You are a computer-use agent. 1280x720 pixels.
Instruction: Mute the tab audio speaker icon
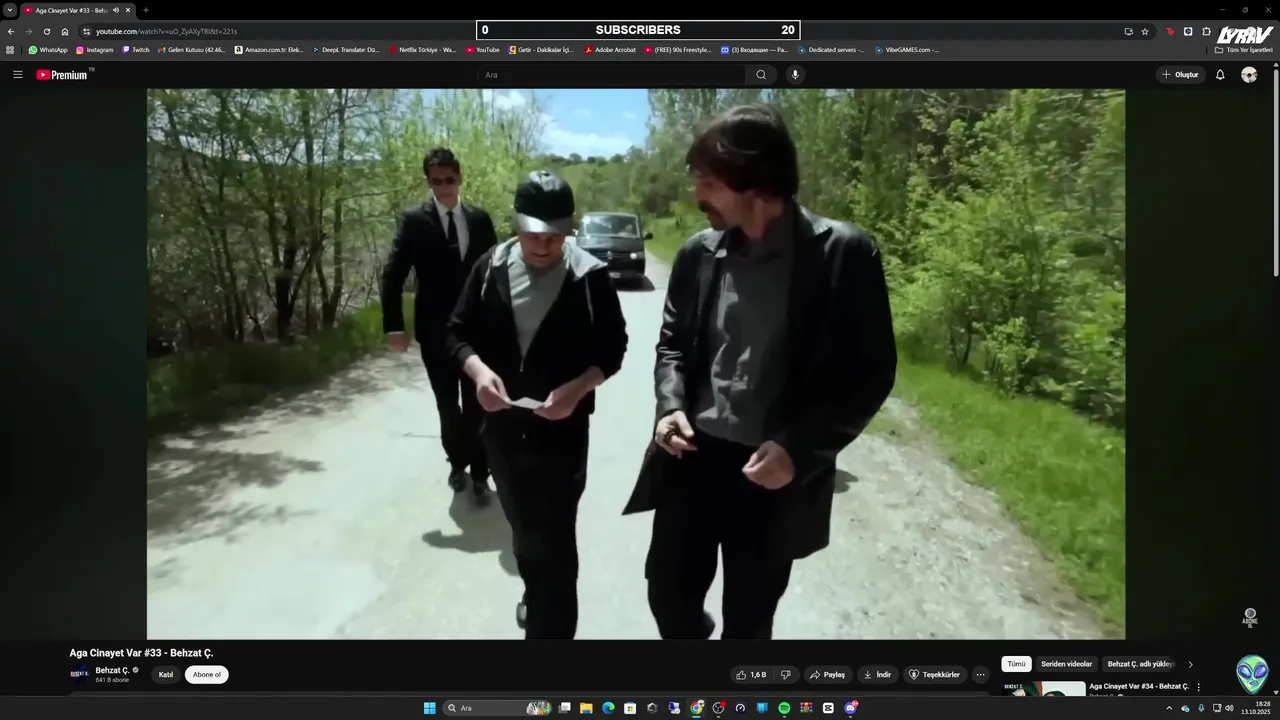click(x=116, y=10)
